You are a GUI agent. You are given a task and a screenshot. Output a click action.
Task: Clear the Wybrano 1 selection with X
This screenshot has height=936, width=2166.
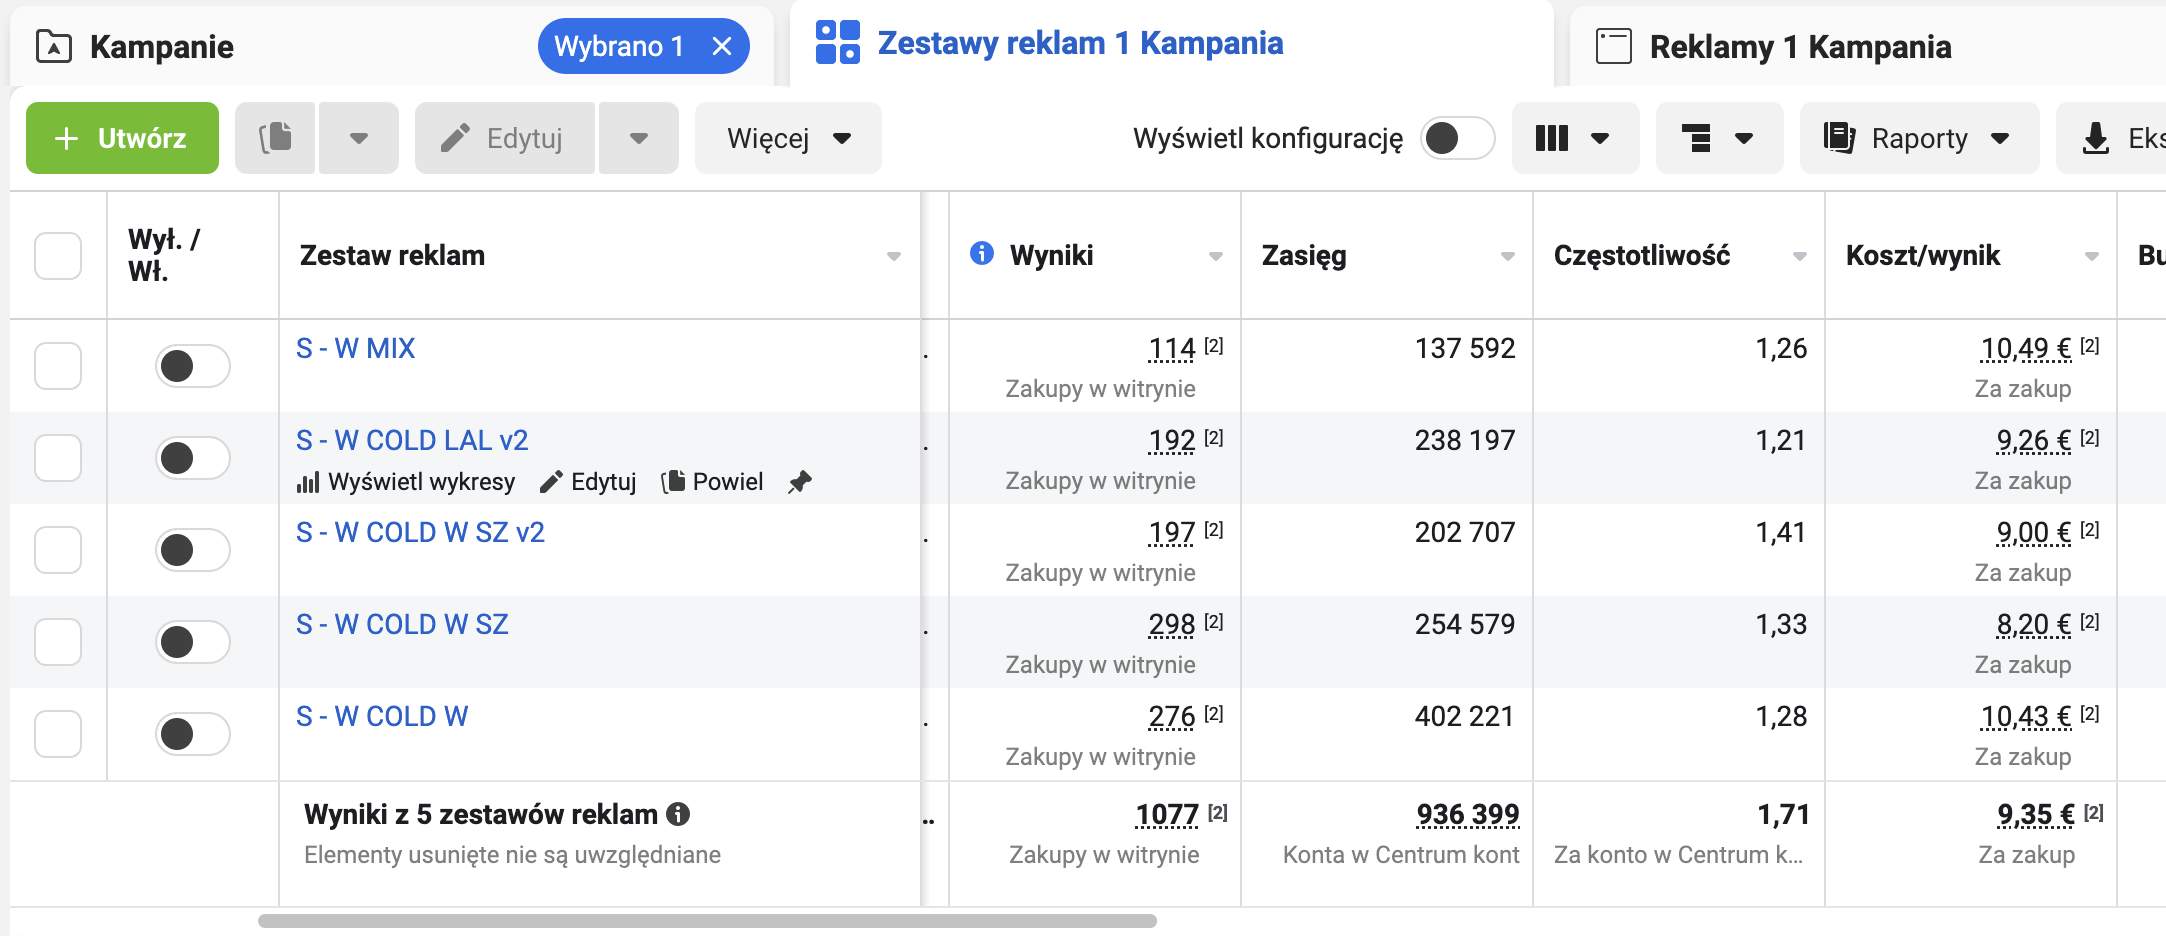tap(722, 46)
